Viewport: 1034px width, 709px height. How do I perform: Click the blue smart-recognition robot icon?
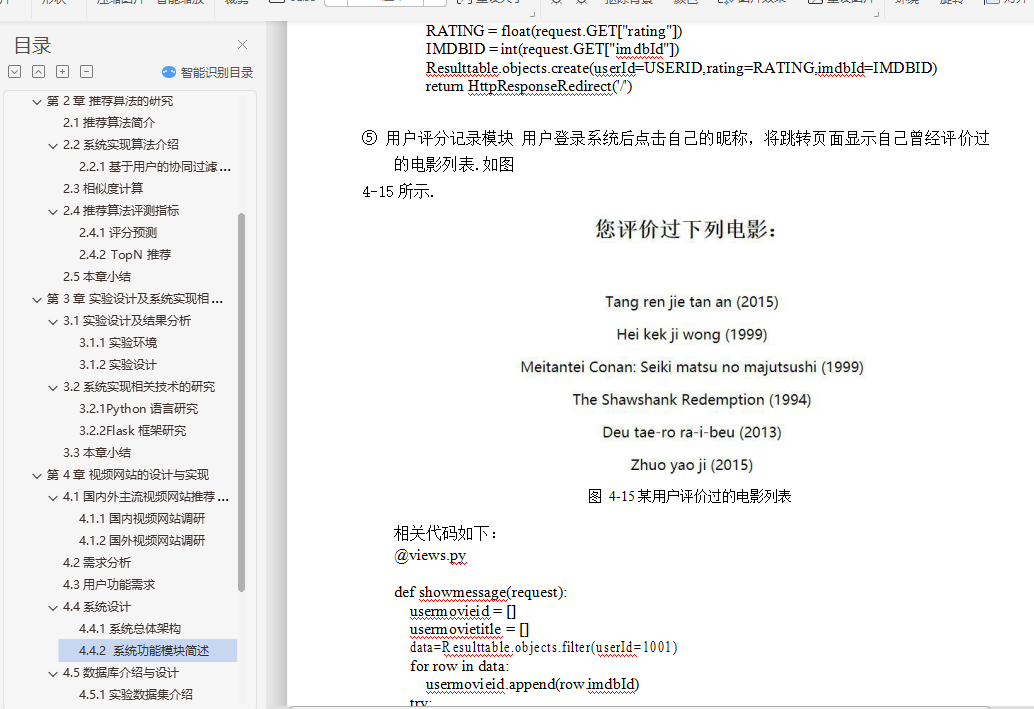169,72
